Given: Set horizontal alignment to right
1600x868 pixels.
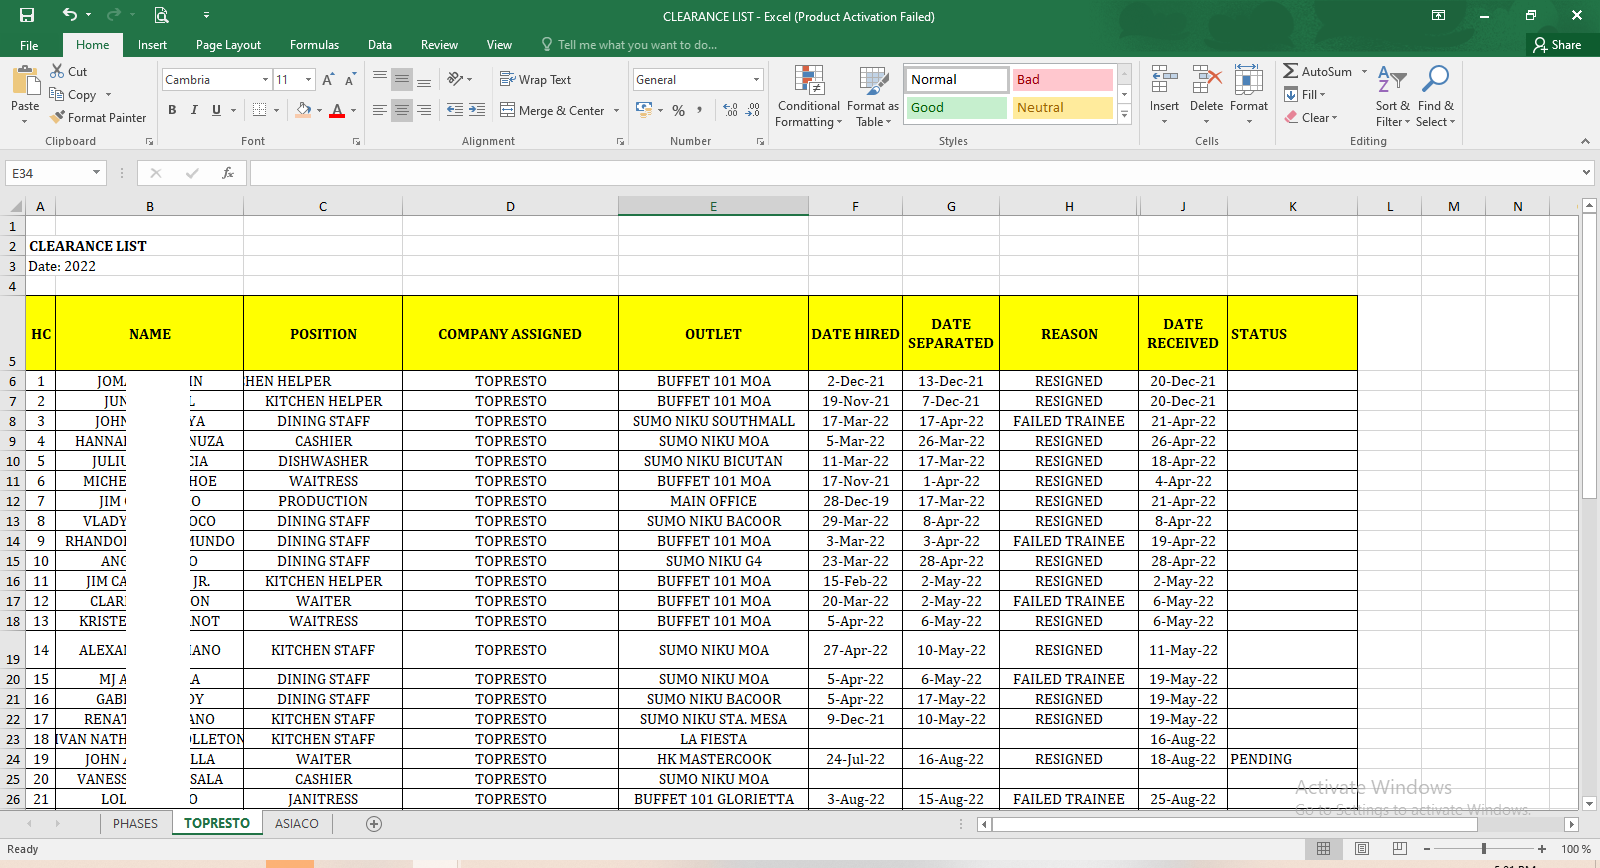Looking at the screenshot, I should tap(424, 110).
